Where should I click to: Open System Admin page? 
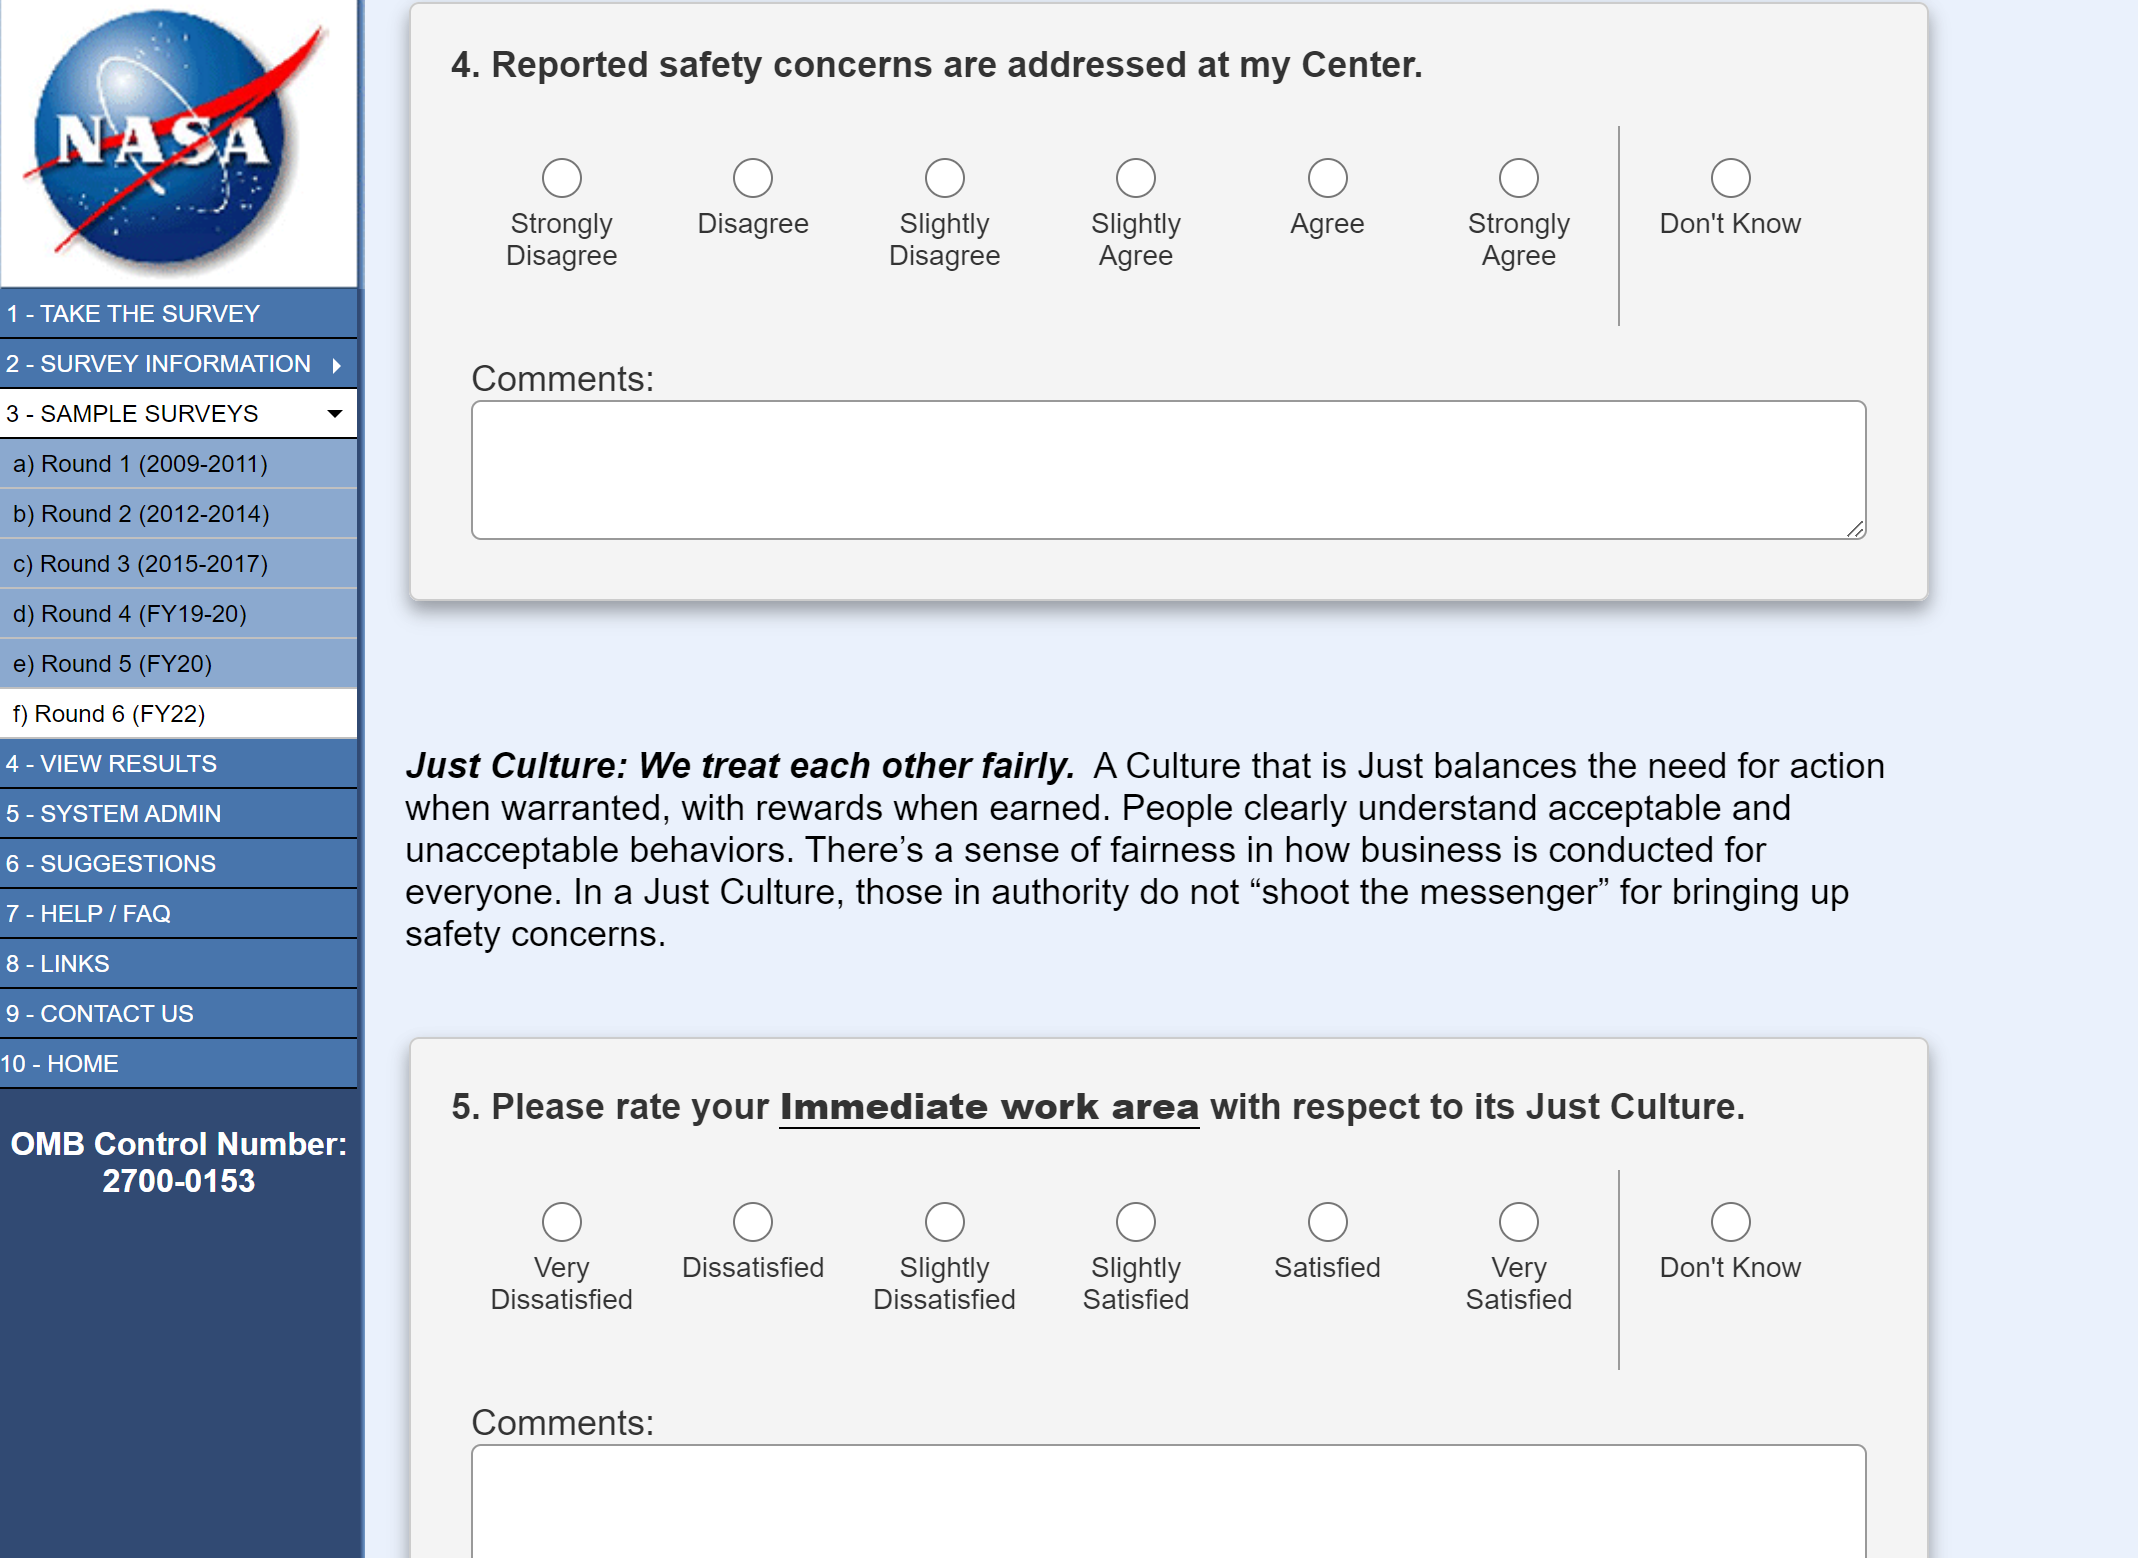pos(113,814)
